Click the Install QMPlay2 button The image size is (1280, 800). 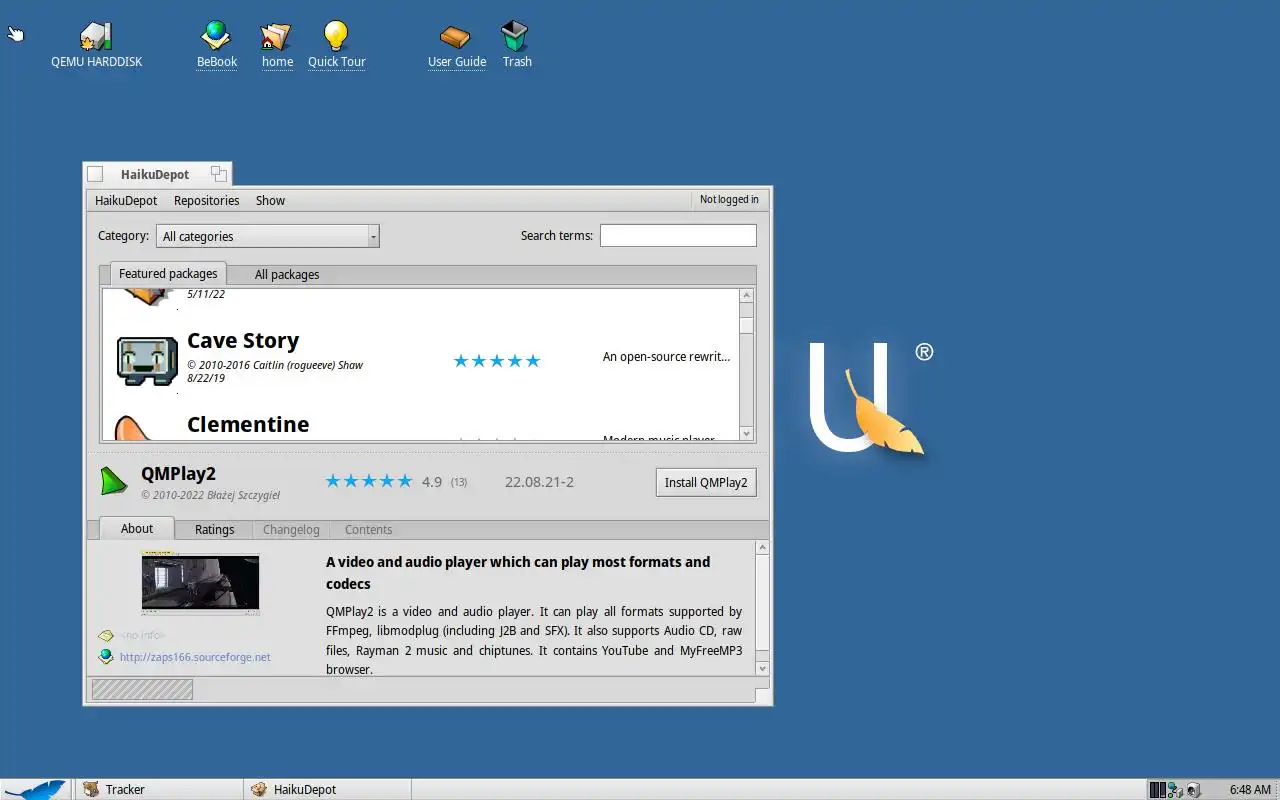pyautogui.click(x=706, y=482)
